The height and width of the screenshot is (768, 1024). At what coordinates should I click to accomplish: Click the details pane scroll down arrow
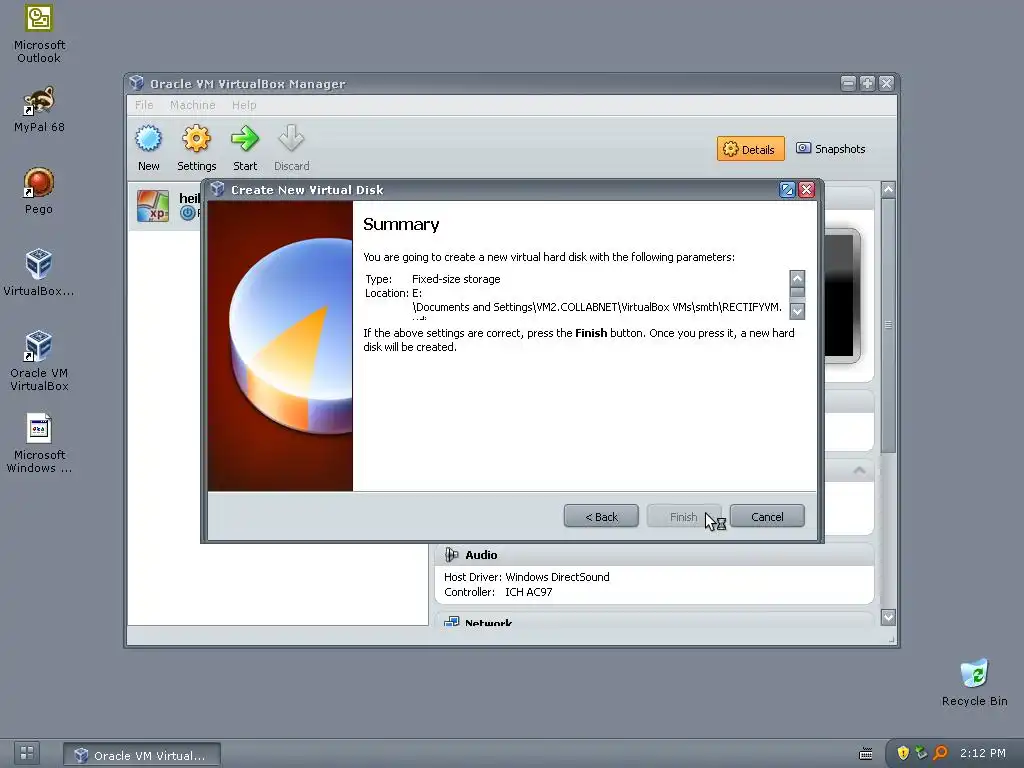(x=888, y=616)
